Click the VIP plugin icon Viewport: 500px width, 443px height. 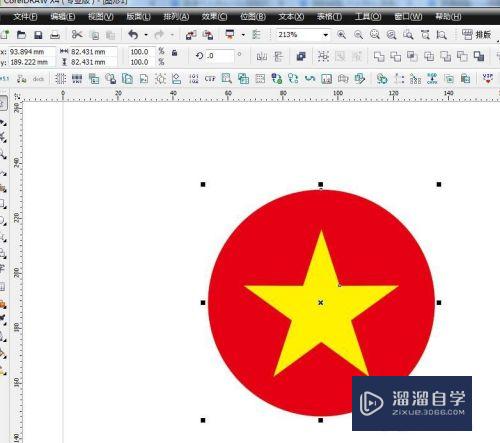[488, 79]
